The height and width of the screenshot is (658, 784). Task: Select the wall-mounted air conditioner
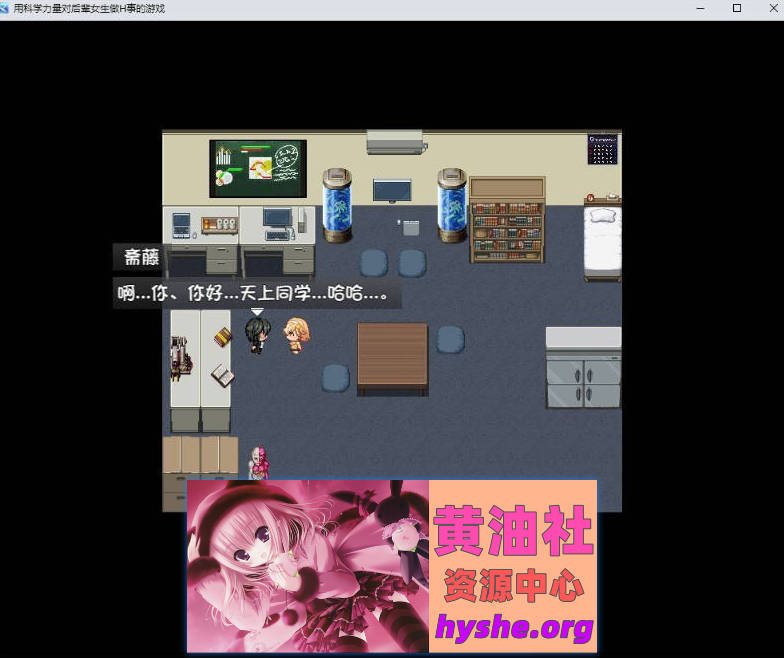click(396, 142)
